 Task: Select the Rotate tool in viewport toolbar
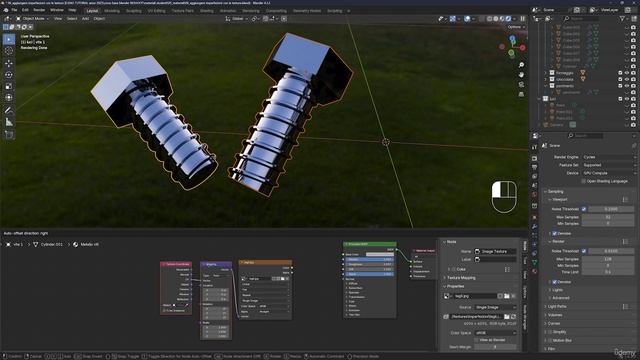click(9, 75)
